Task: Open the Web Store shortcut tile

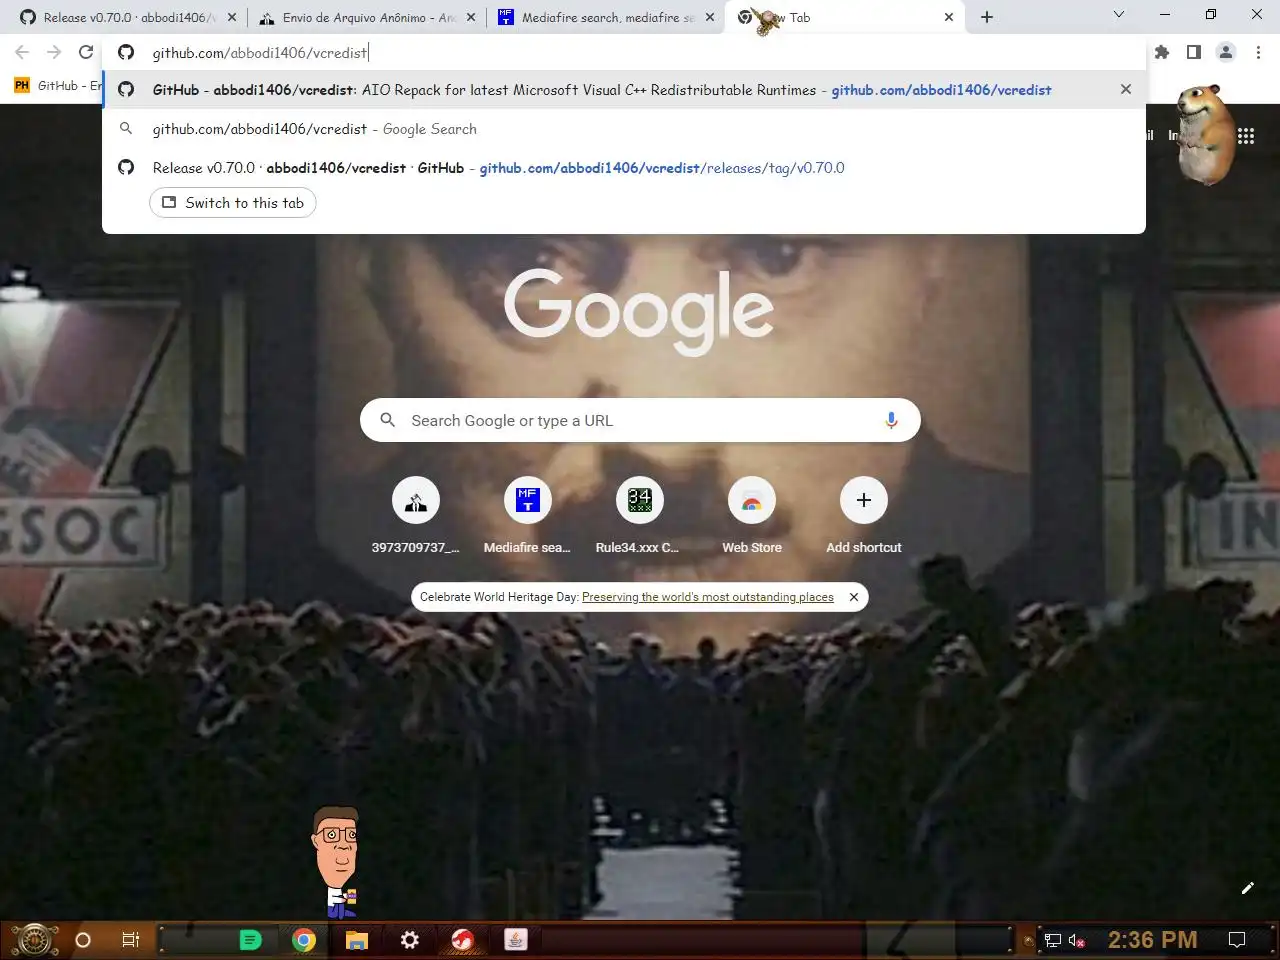Action: pos(752,514)
